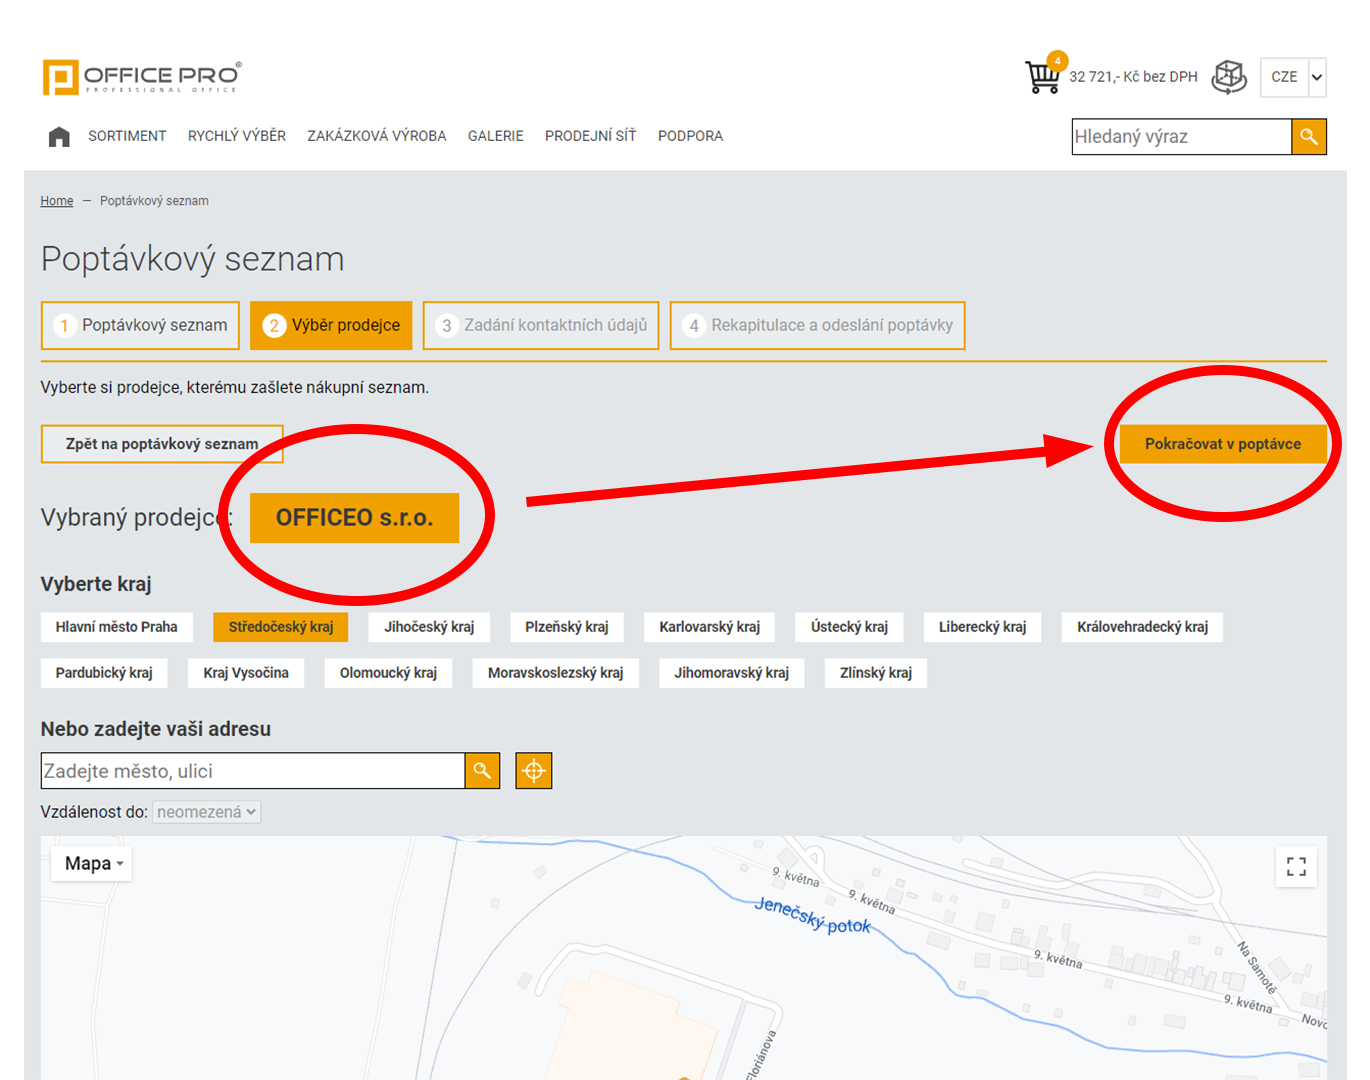Open ZAKÁZKOVÁ VÝROBA menu item
Screen dimensions: 1370x1080
tap(377, 136)
